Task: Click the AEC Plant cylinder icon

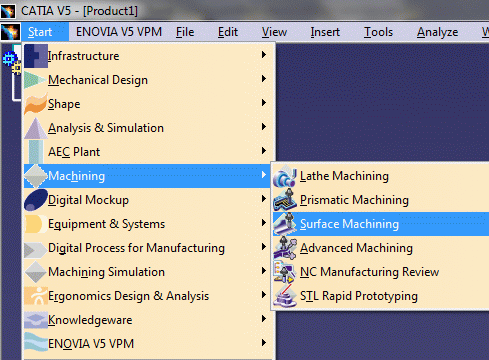Action: click(x=36, y=152)
